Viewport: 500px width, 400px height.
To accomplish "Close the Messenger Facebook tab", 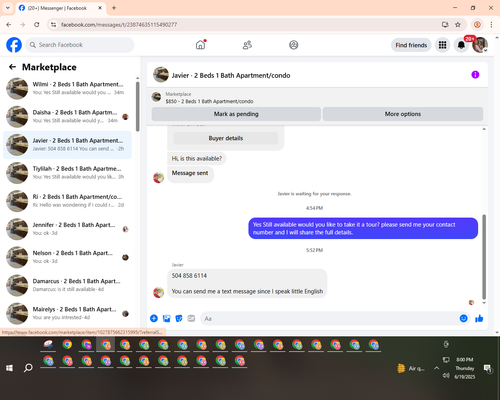I will (x=100, y=8).
